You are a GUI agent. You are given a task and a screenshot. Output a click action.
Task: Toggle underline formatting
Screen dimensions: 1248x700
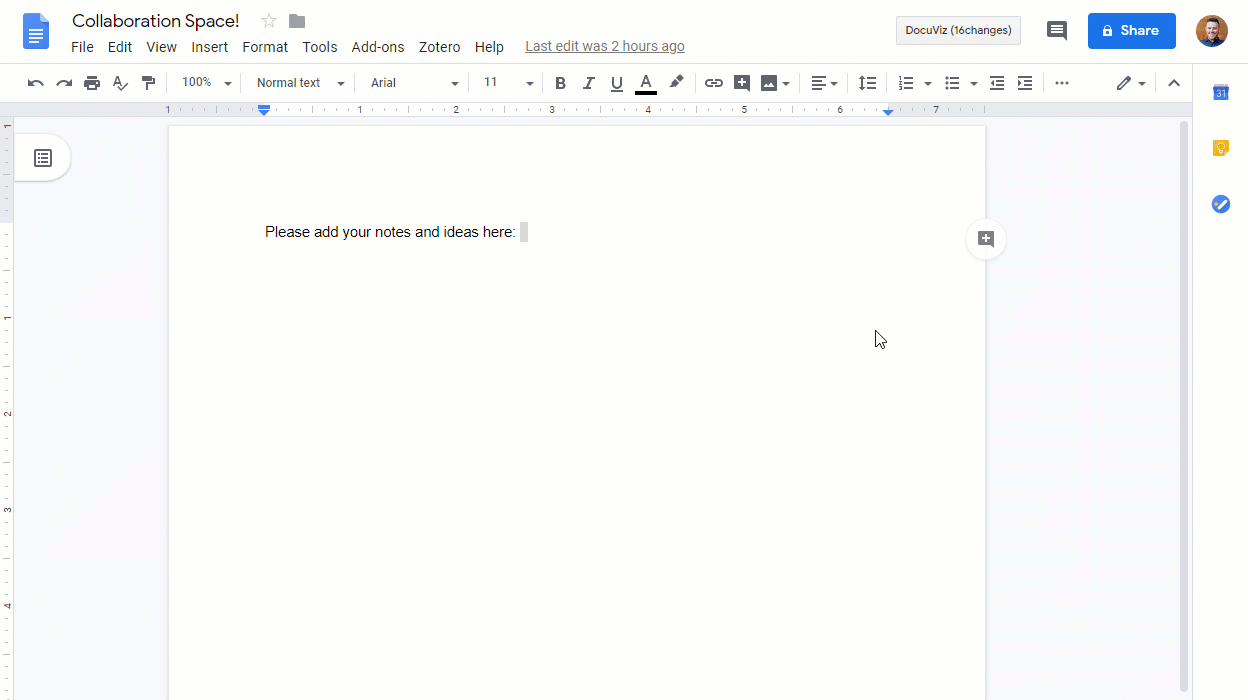point(616,83)
